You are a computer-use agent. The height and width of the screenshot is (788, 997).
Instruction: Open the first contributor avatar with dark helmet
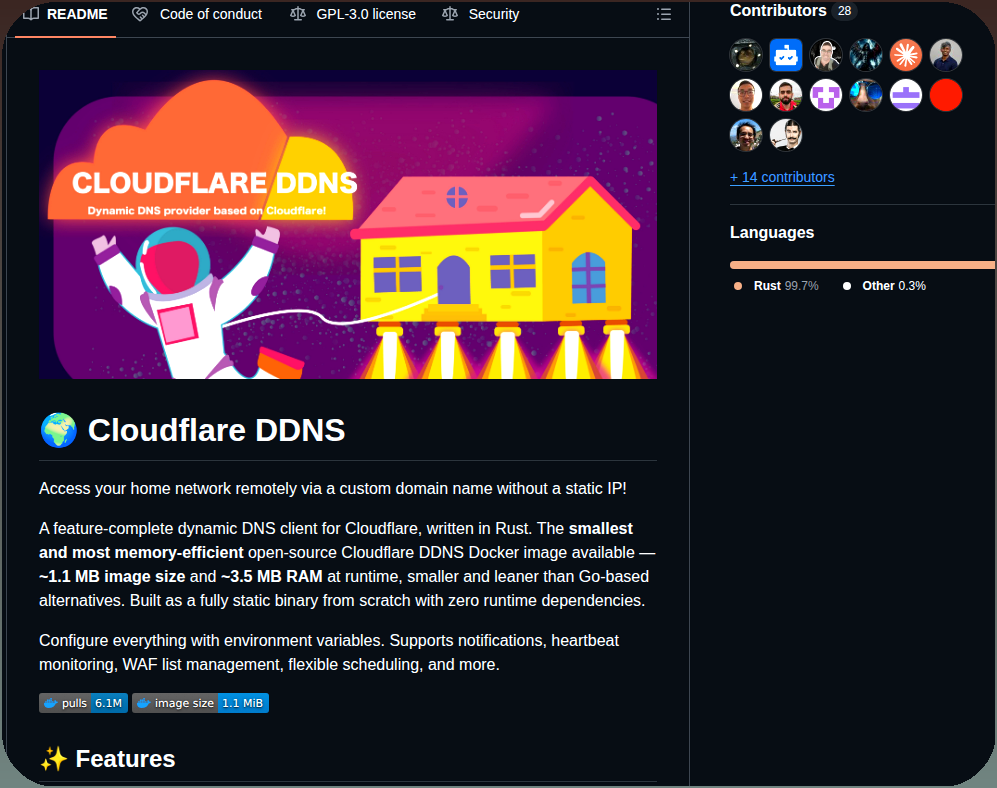click(x=746, y=55)
